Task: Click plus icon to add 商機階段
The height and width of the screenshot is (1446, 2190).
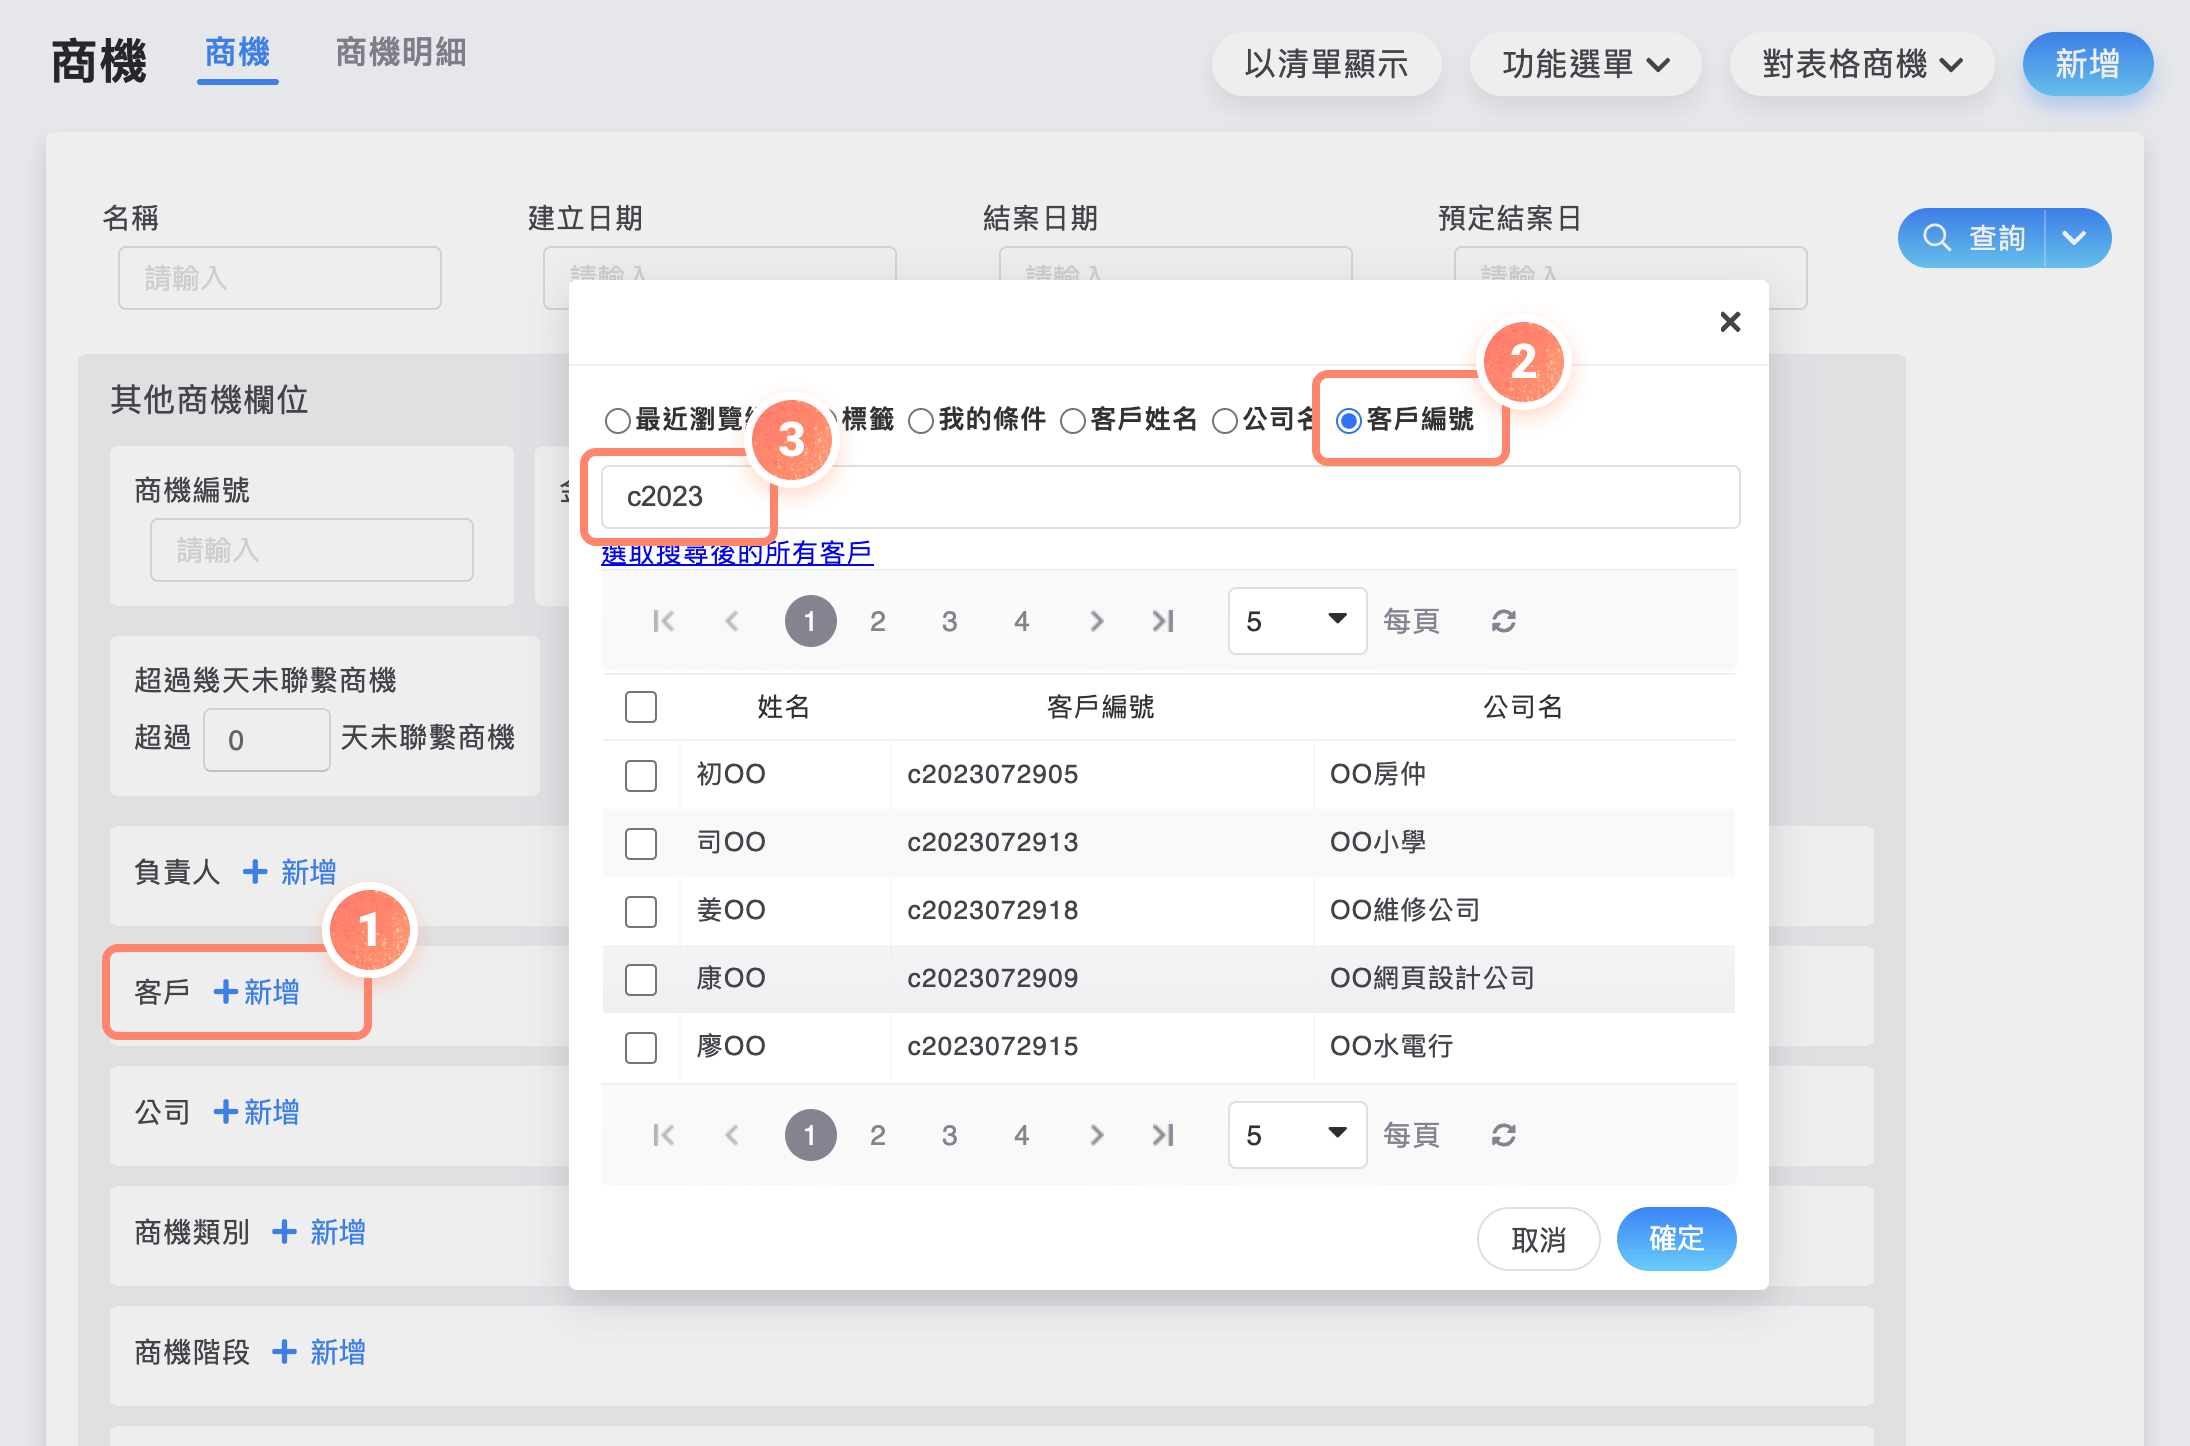Action: click(285, 1352)
